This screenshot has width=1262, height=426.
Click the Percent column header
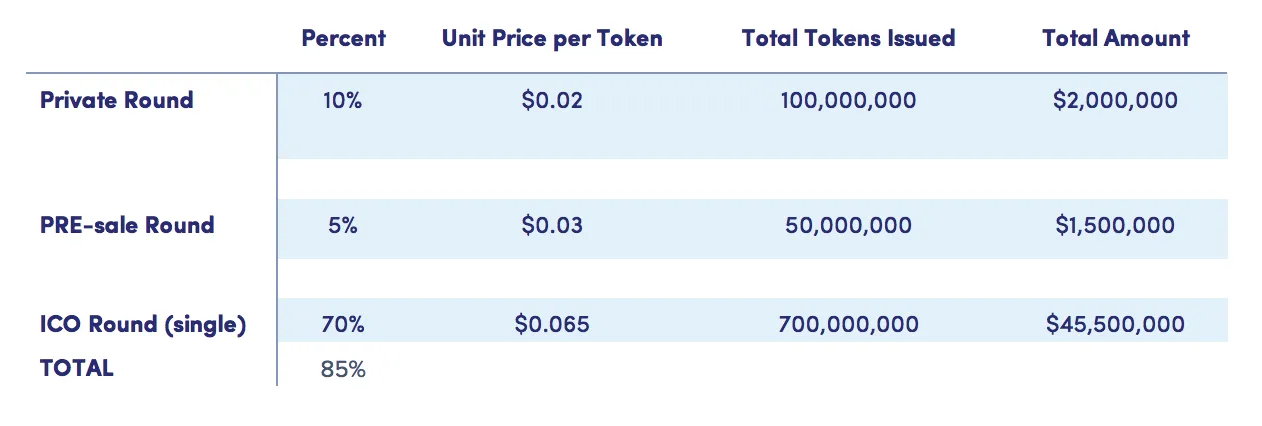pyautogui.click(x=343, y=38)
